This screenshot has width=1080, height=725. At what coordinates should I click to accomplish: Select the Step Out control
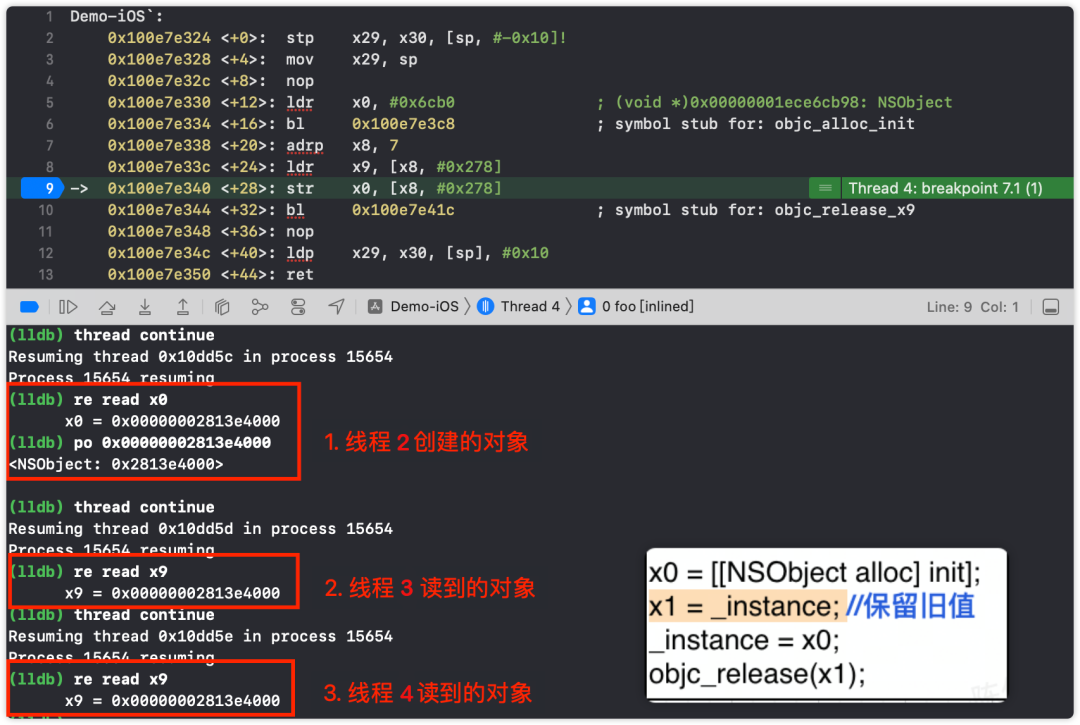coord(184,307)
